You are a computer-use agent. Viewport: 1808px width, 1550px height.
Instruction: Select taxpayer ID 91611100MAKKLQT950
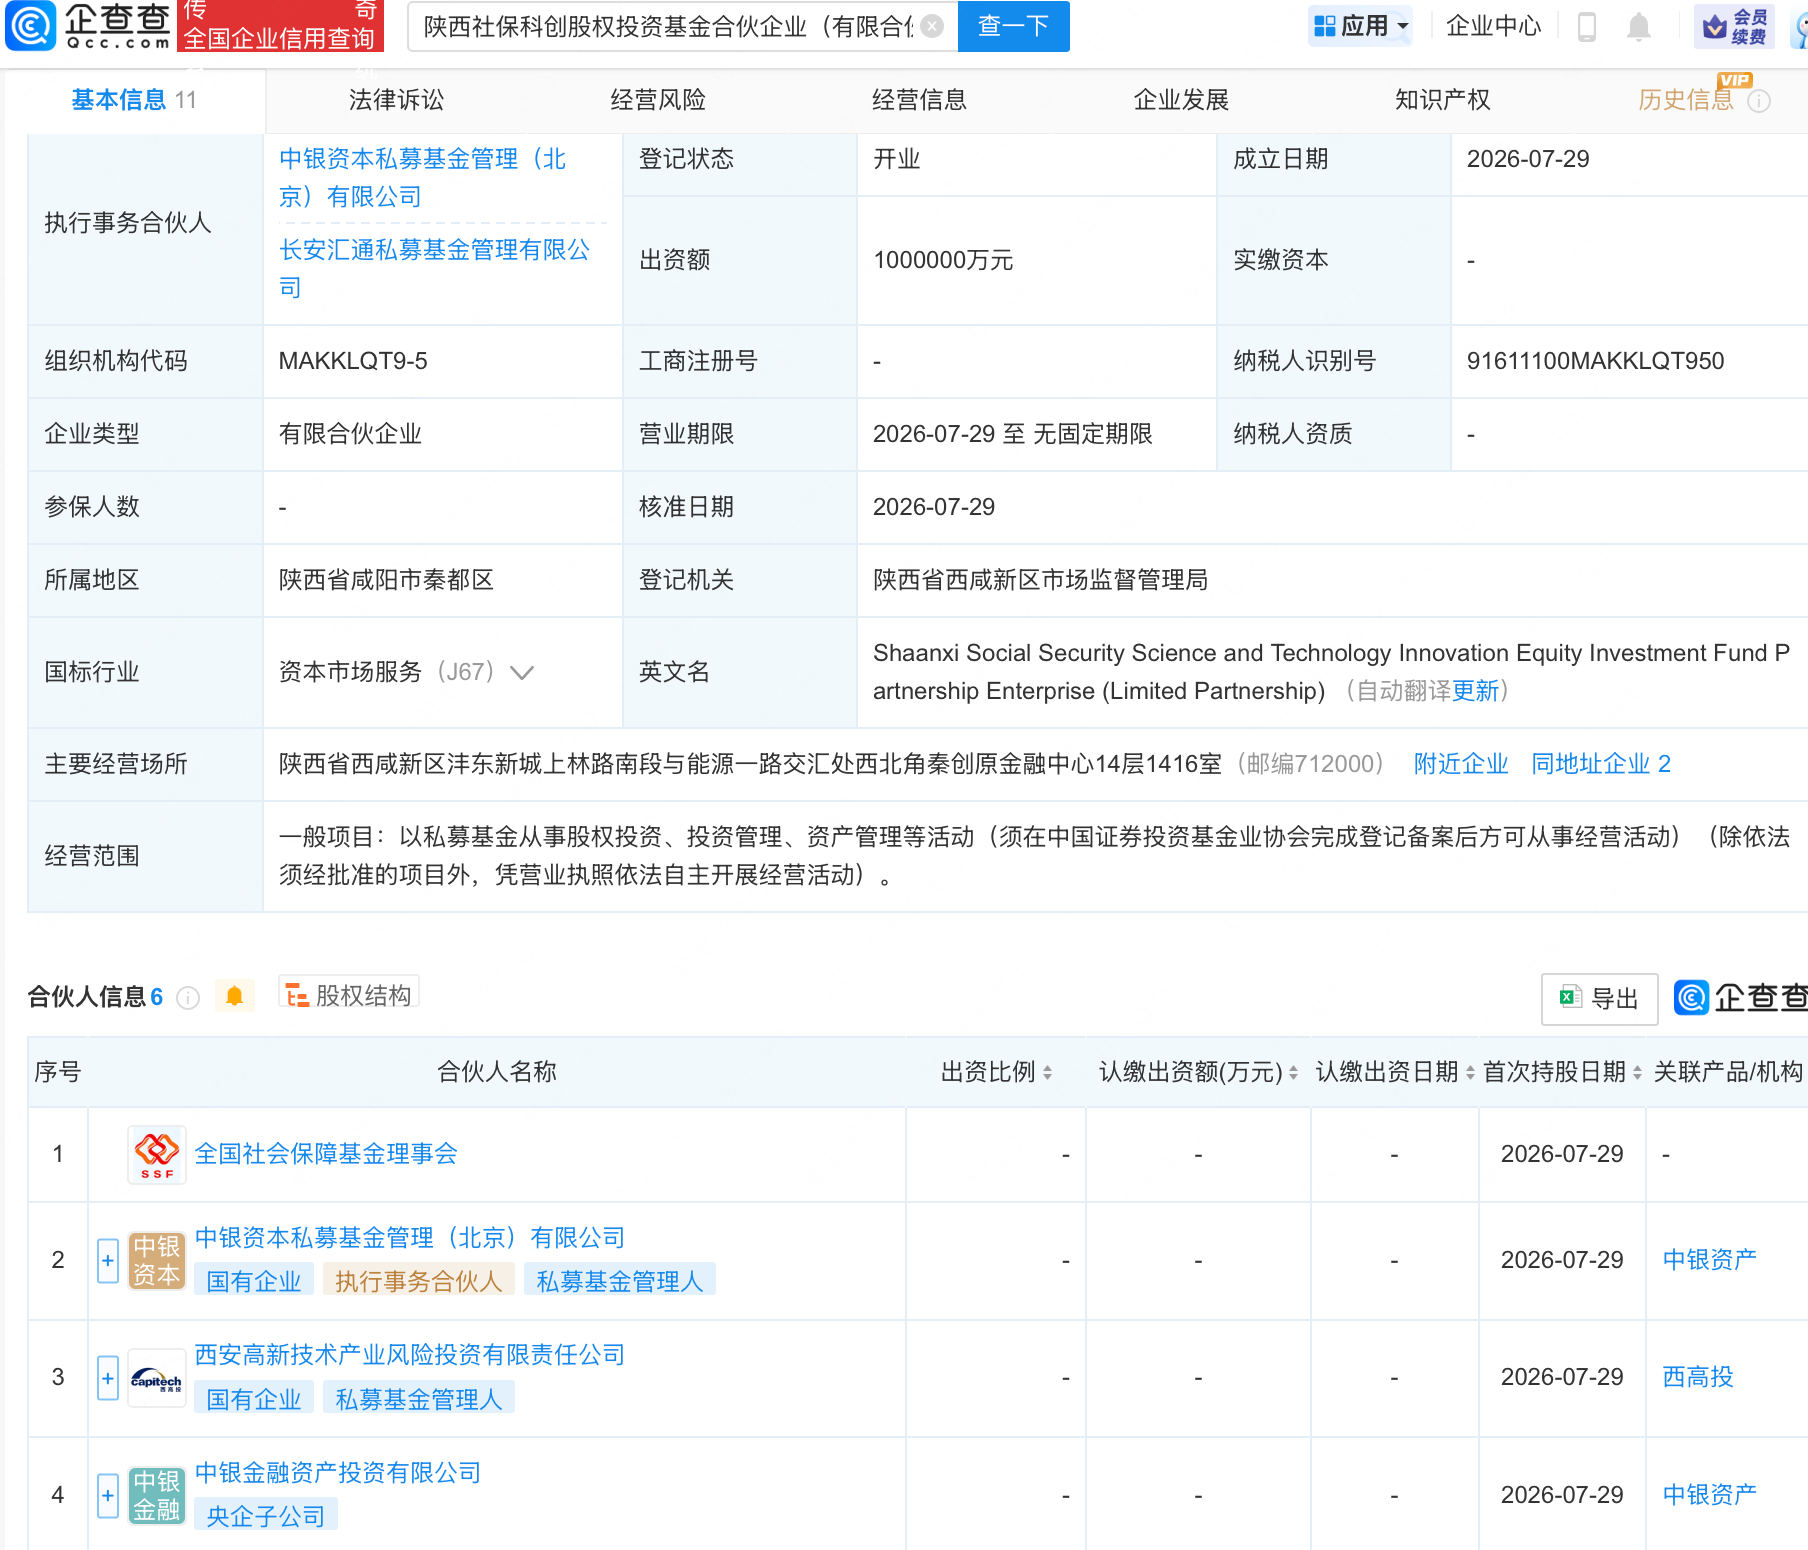[1595, 361]
